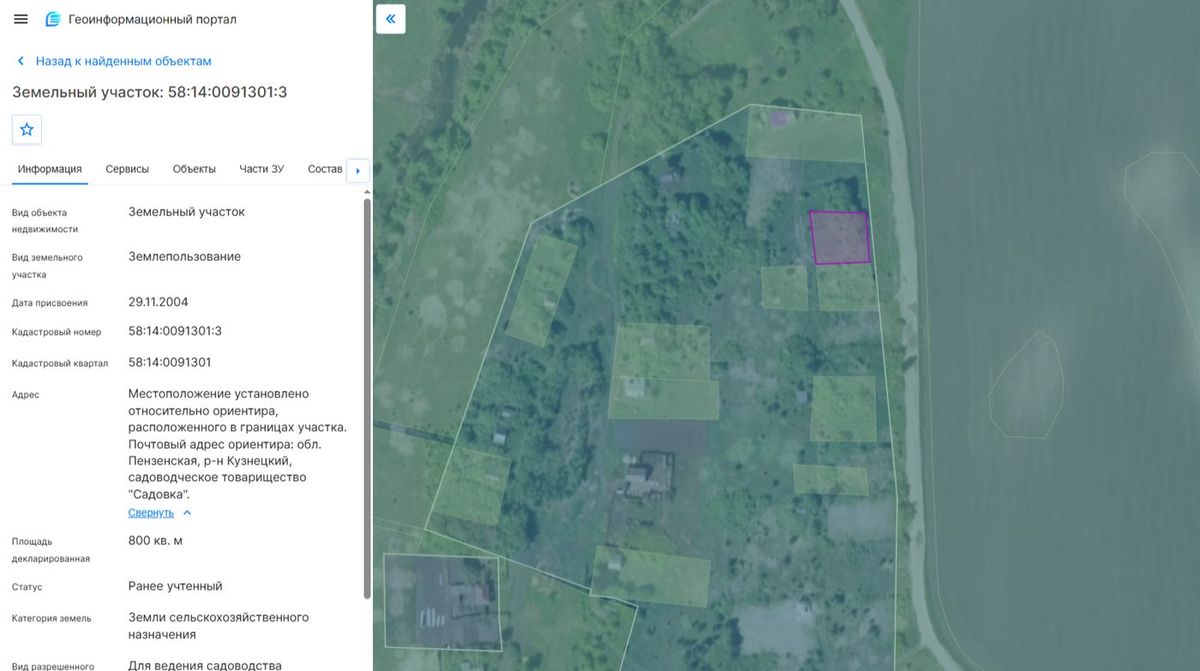
Task: Go back via Назад к найденным объектам
Action: 124,61
